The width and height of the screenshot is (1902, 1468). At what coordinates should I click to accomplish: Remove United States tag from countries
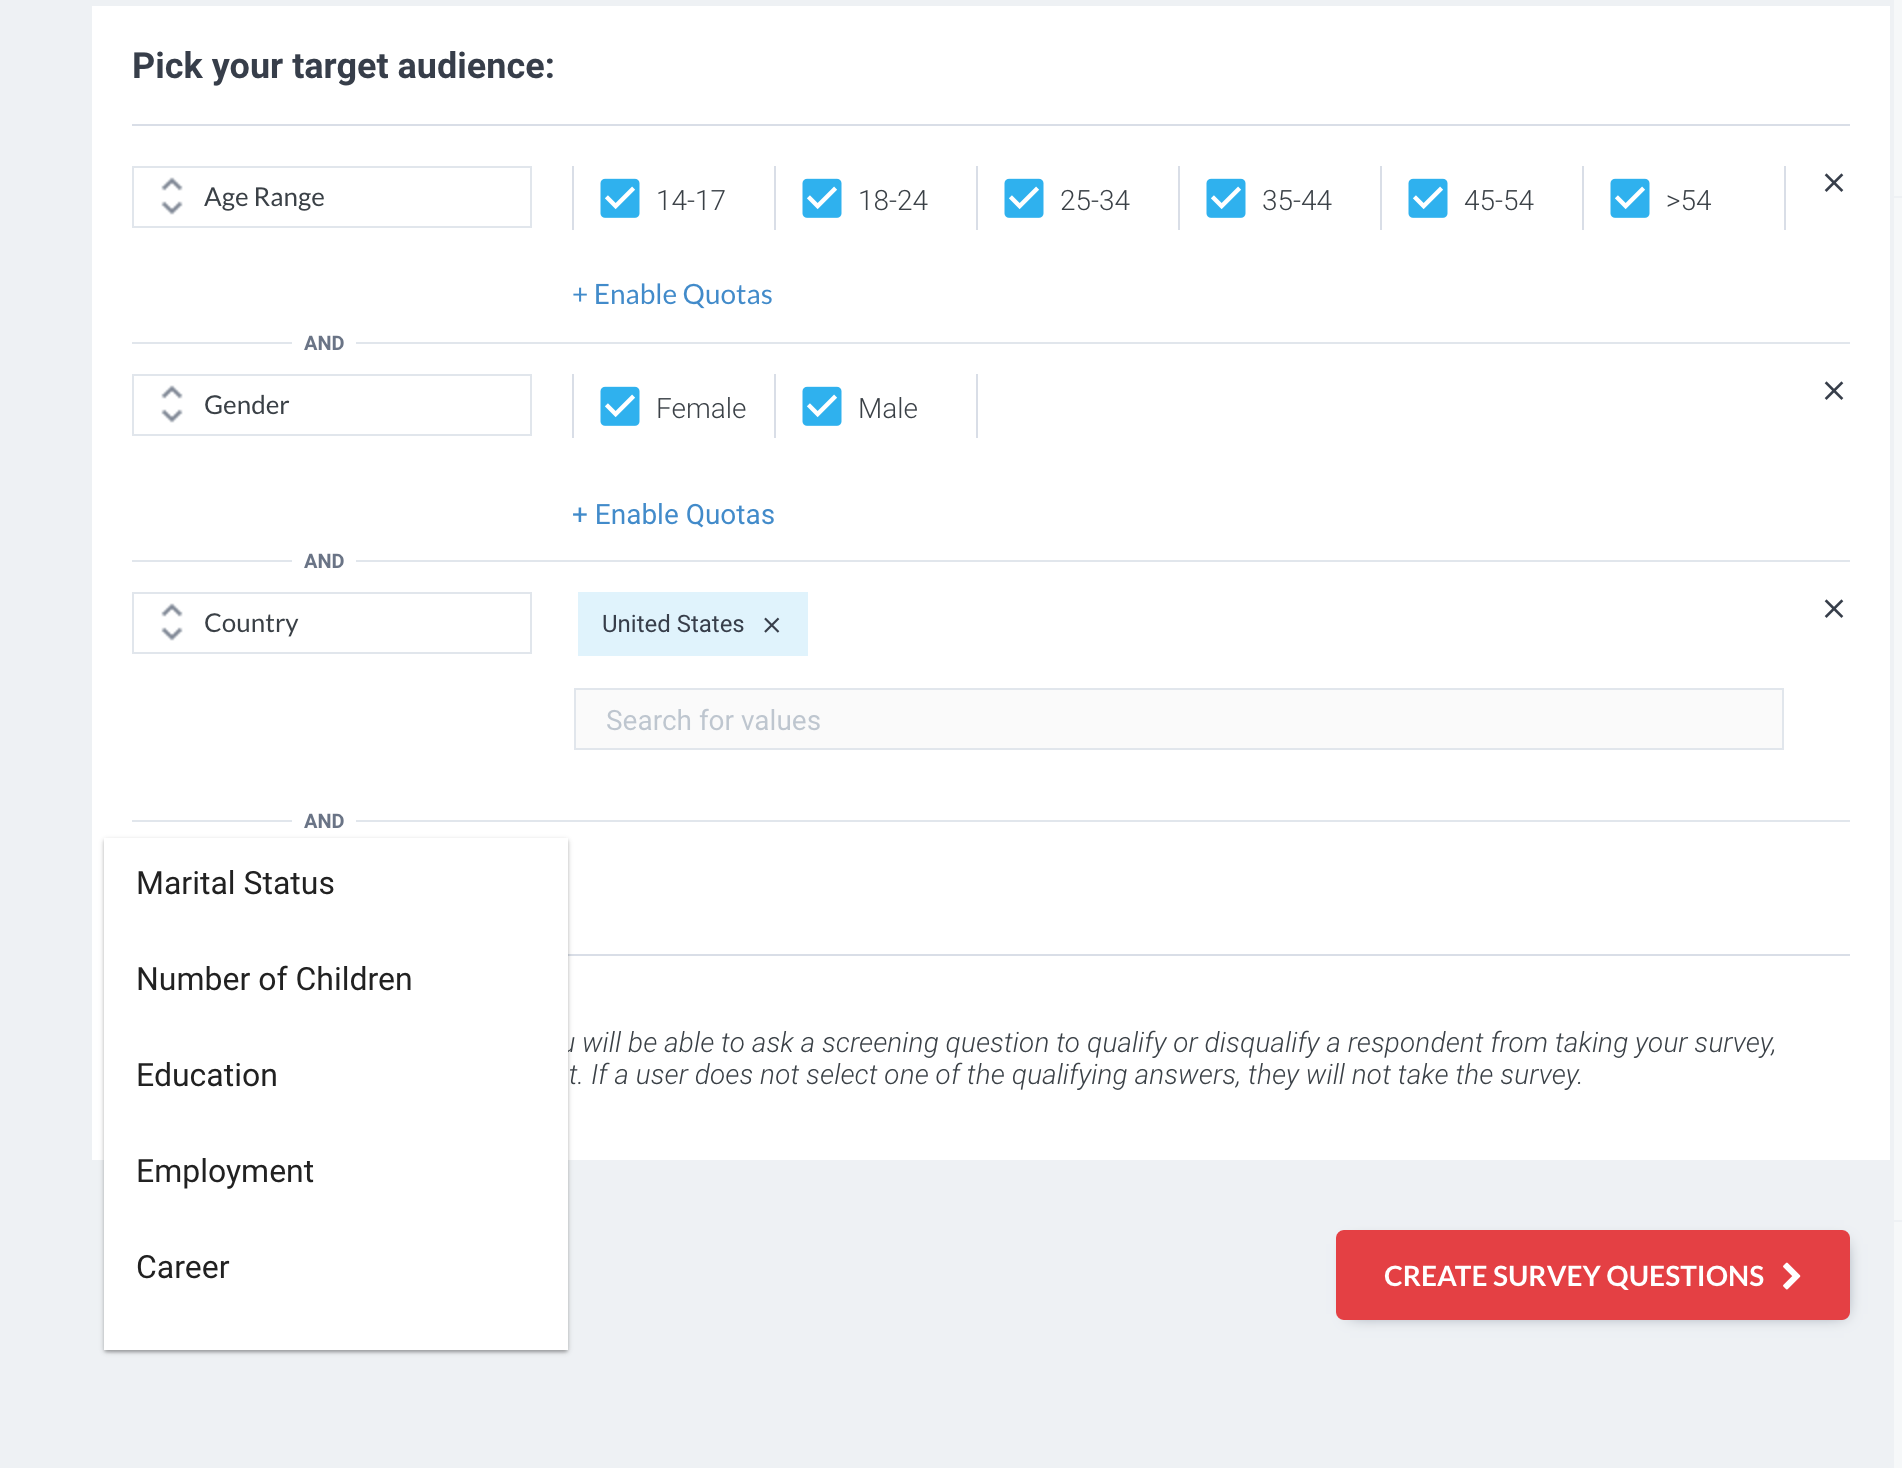click(x=771, y=625)
